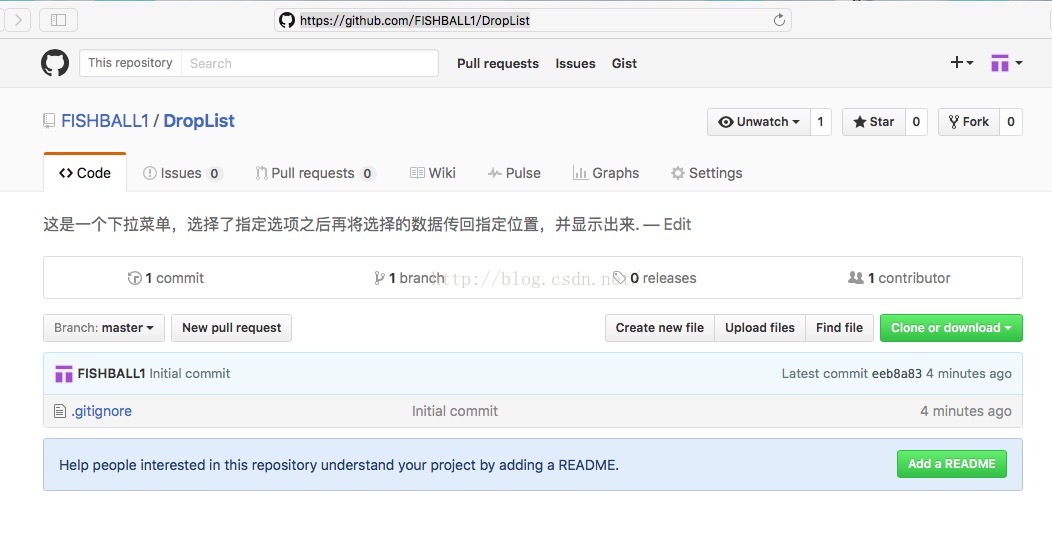Click New pull request button
This screenshot has width=1052, height=537.
pyautogui.click(x=231, y=328)
